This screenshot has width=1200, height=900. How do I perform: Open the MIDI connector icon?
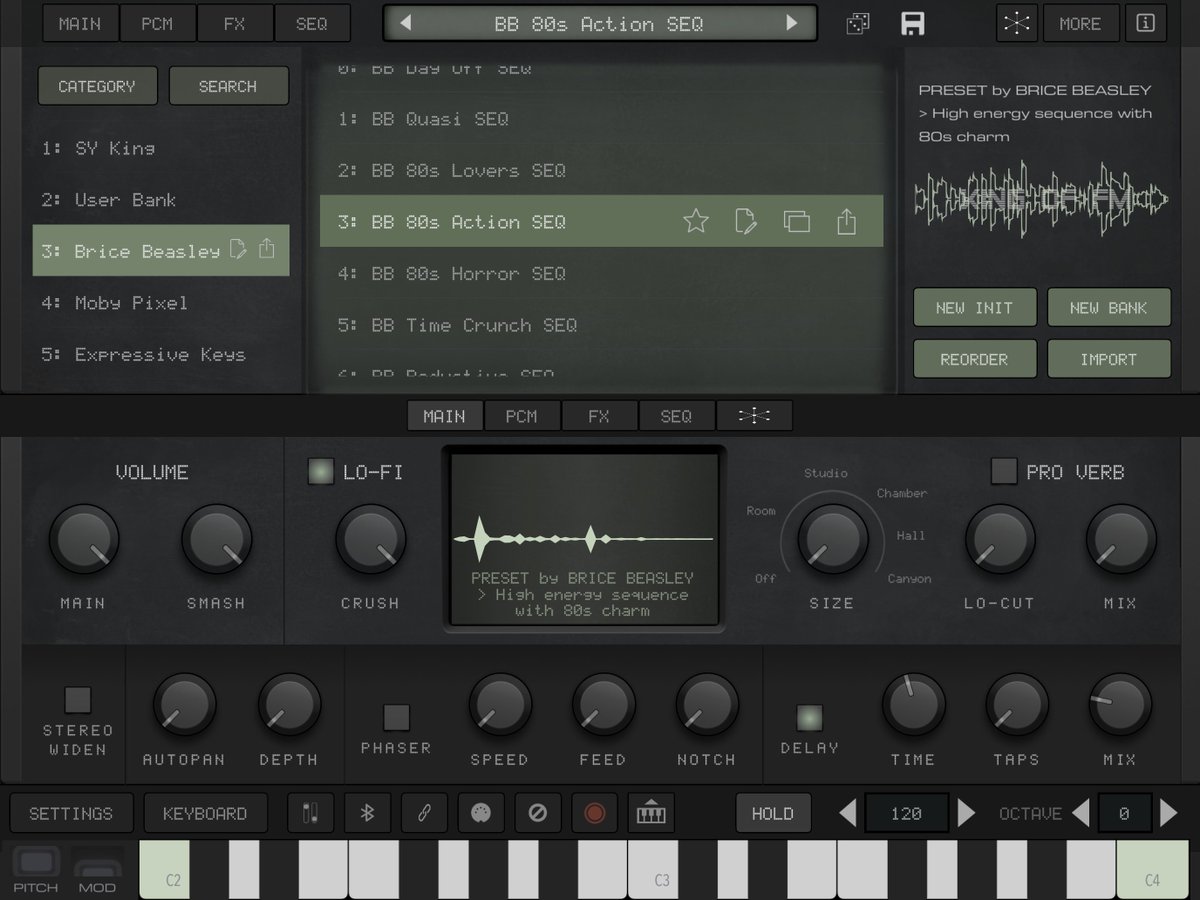click(x=481, y=813)
